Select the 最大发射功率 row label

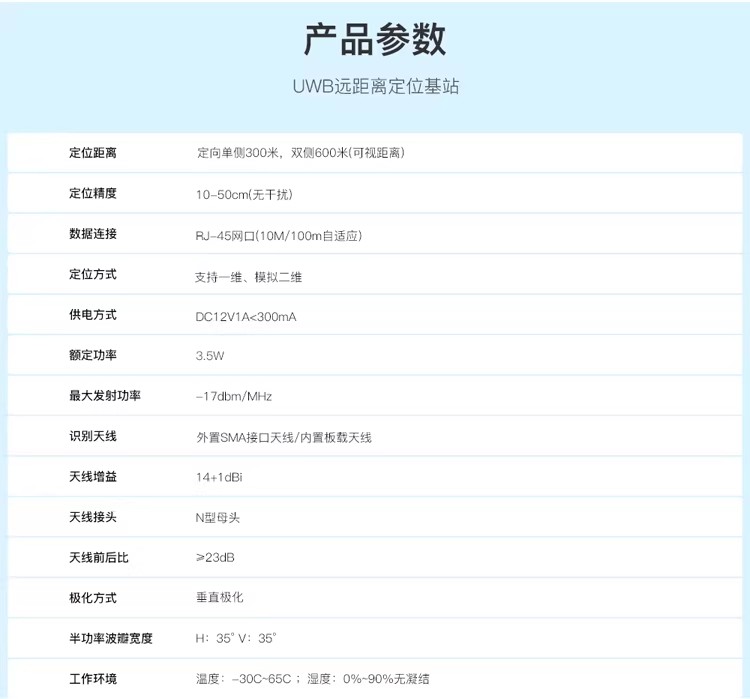105,396
